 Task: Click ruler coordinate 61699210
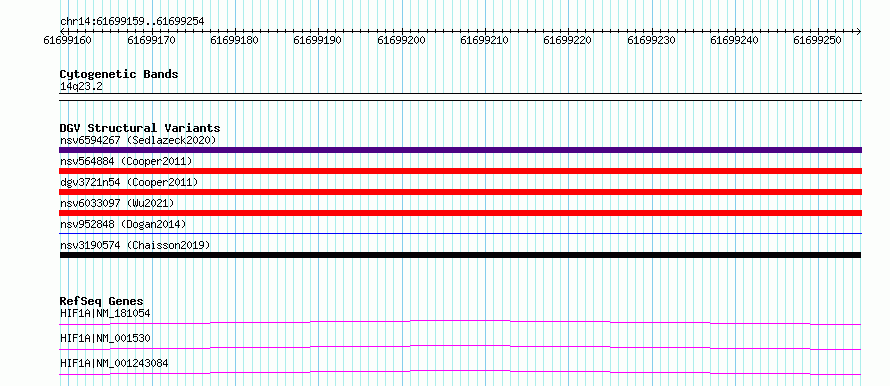pyautogui.click(x=485, y=40)
